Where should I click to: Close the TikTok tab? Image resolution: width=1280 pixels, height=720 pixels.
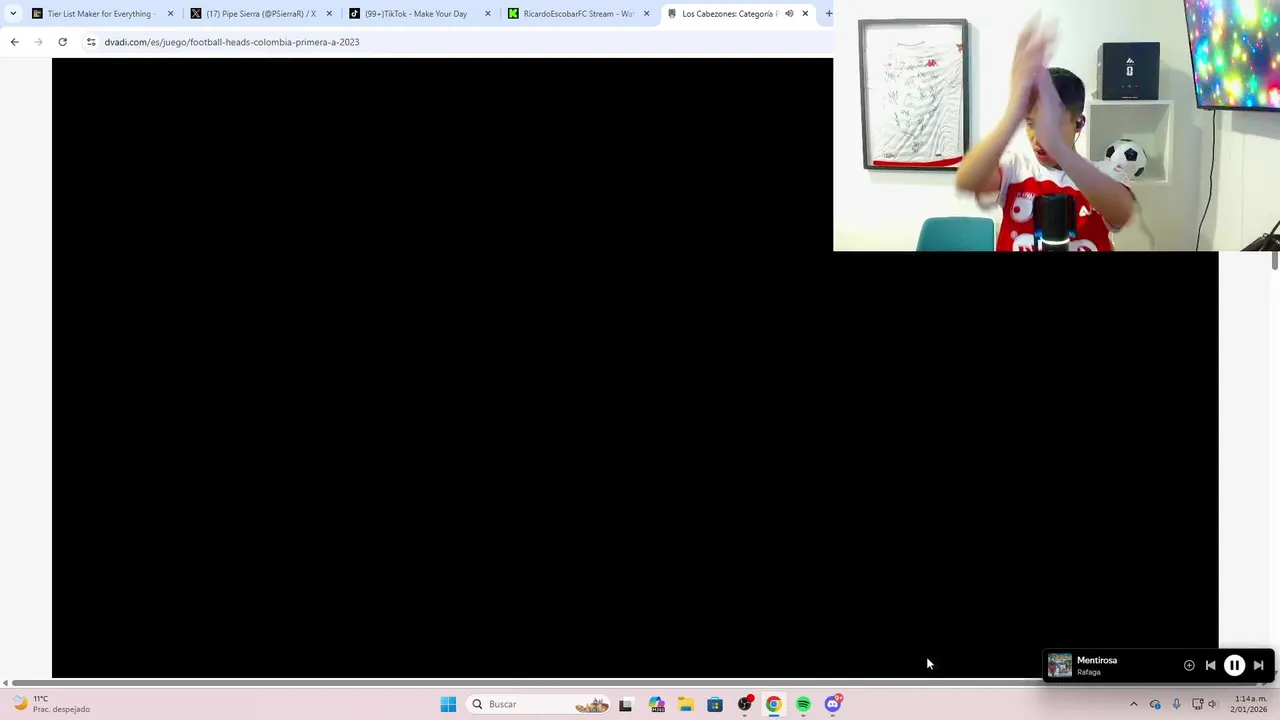click(488, 14)
